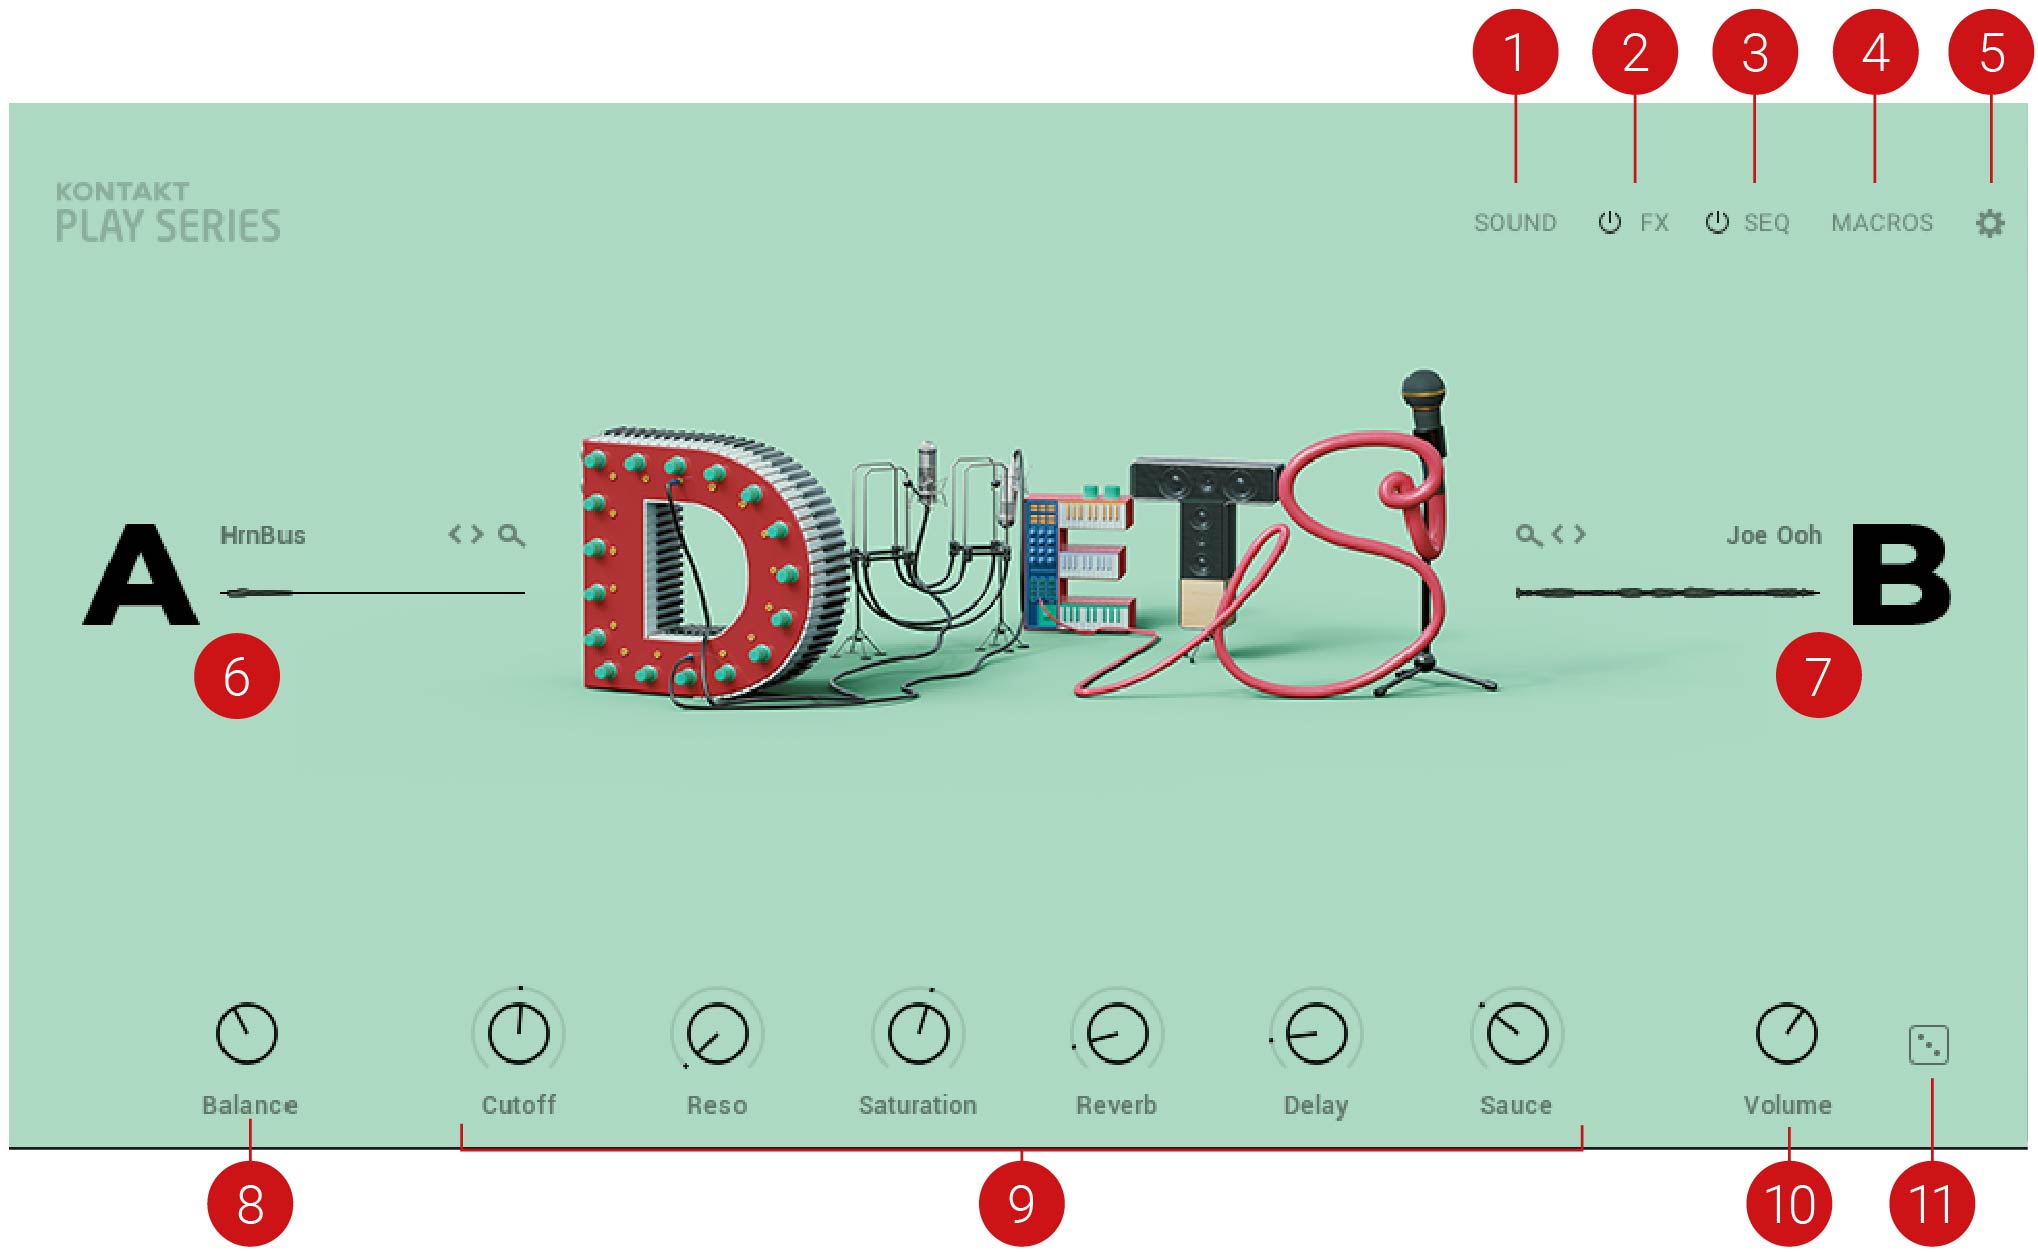Viewport: 2038px width, 1252px height.
Task: Toggle the SEQ power button
Action: coord(1717,222)
